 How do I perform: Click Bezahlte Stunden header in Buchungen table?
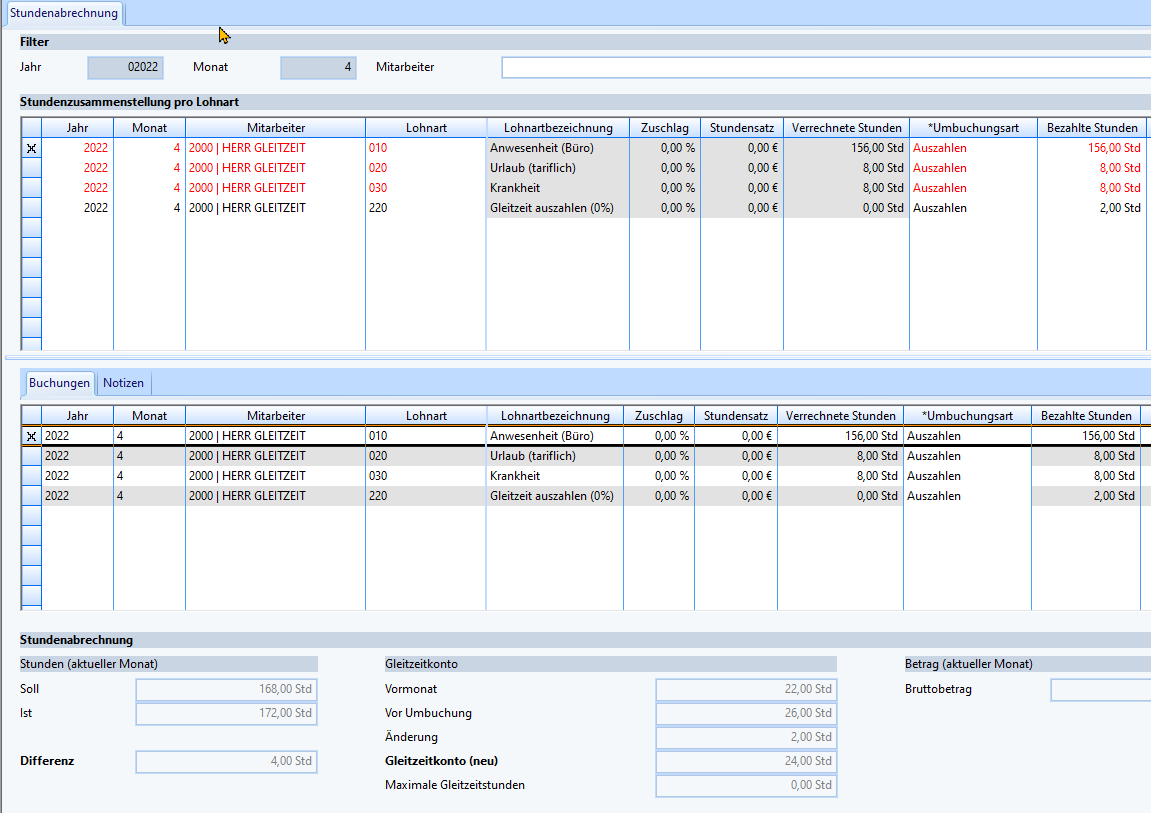(x=1086, y=416)
